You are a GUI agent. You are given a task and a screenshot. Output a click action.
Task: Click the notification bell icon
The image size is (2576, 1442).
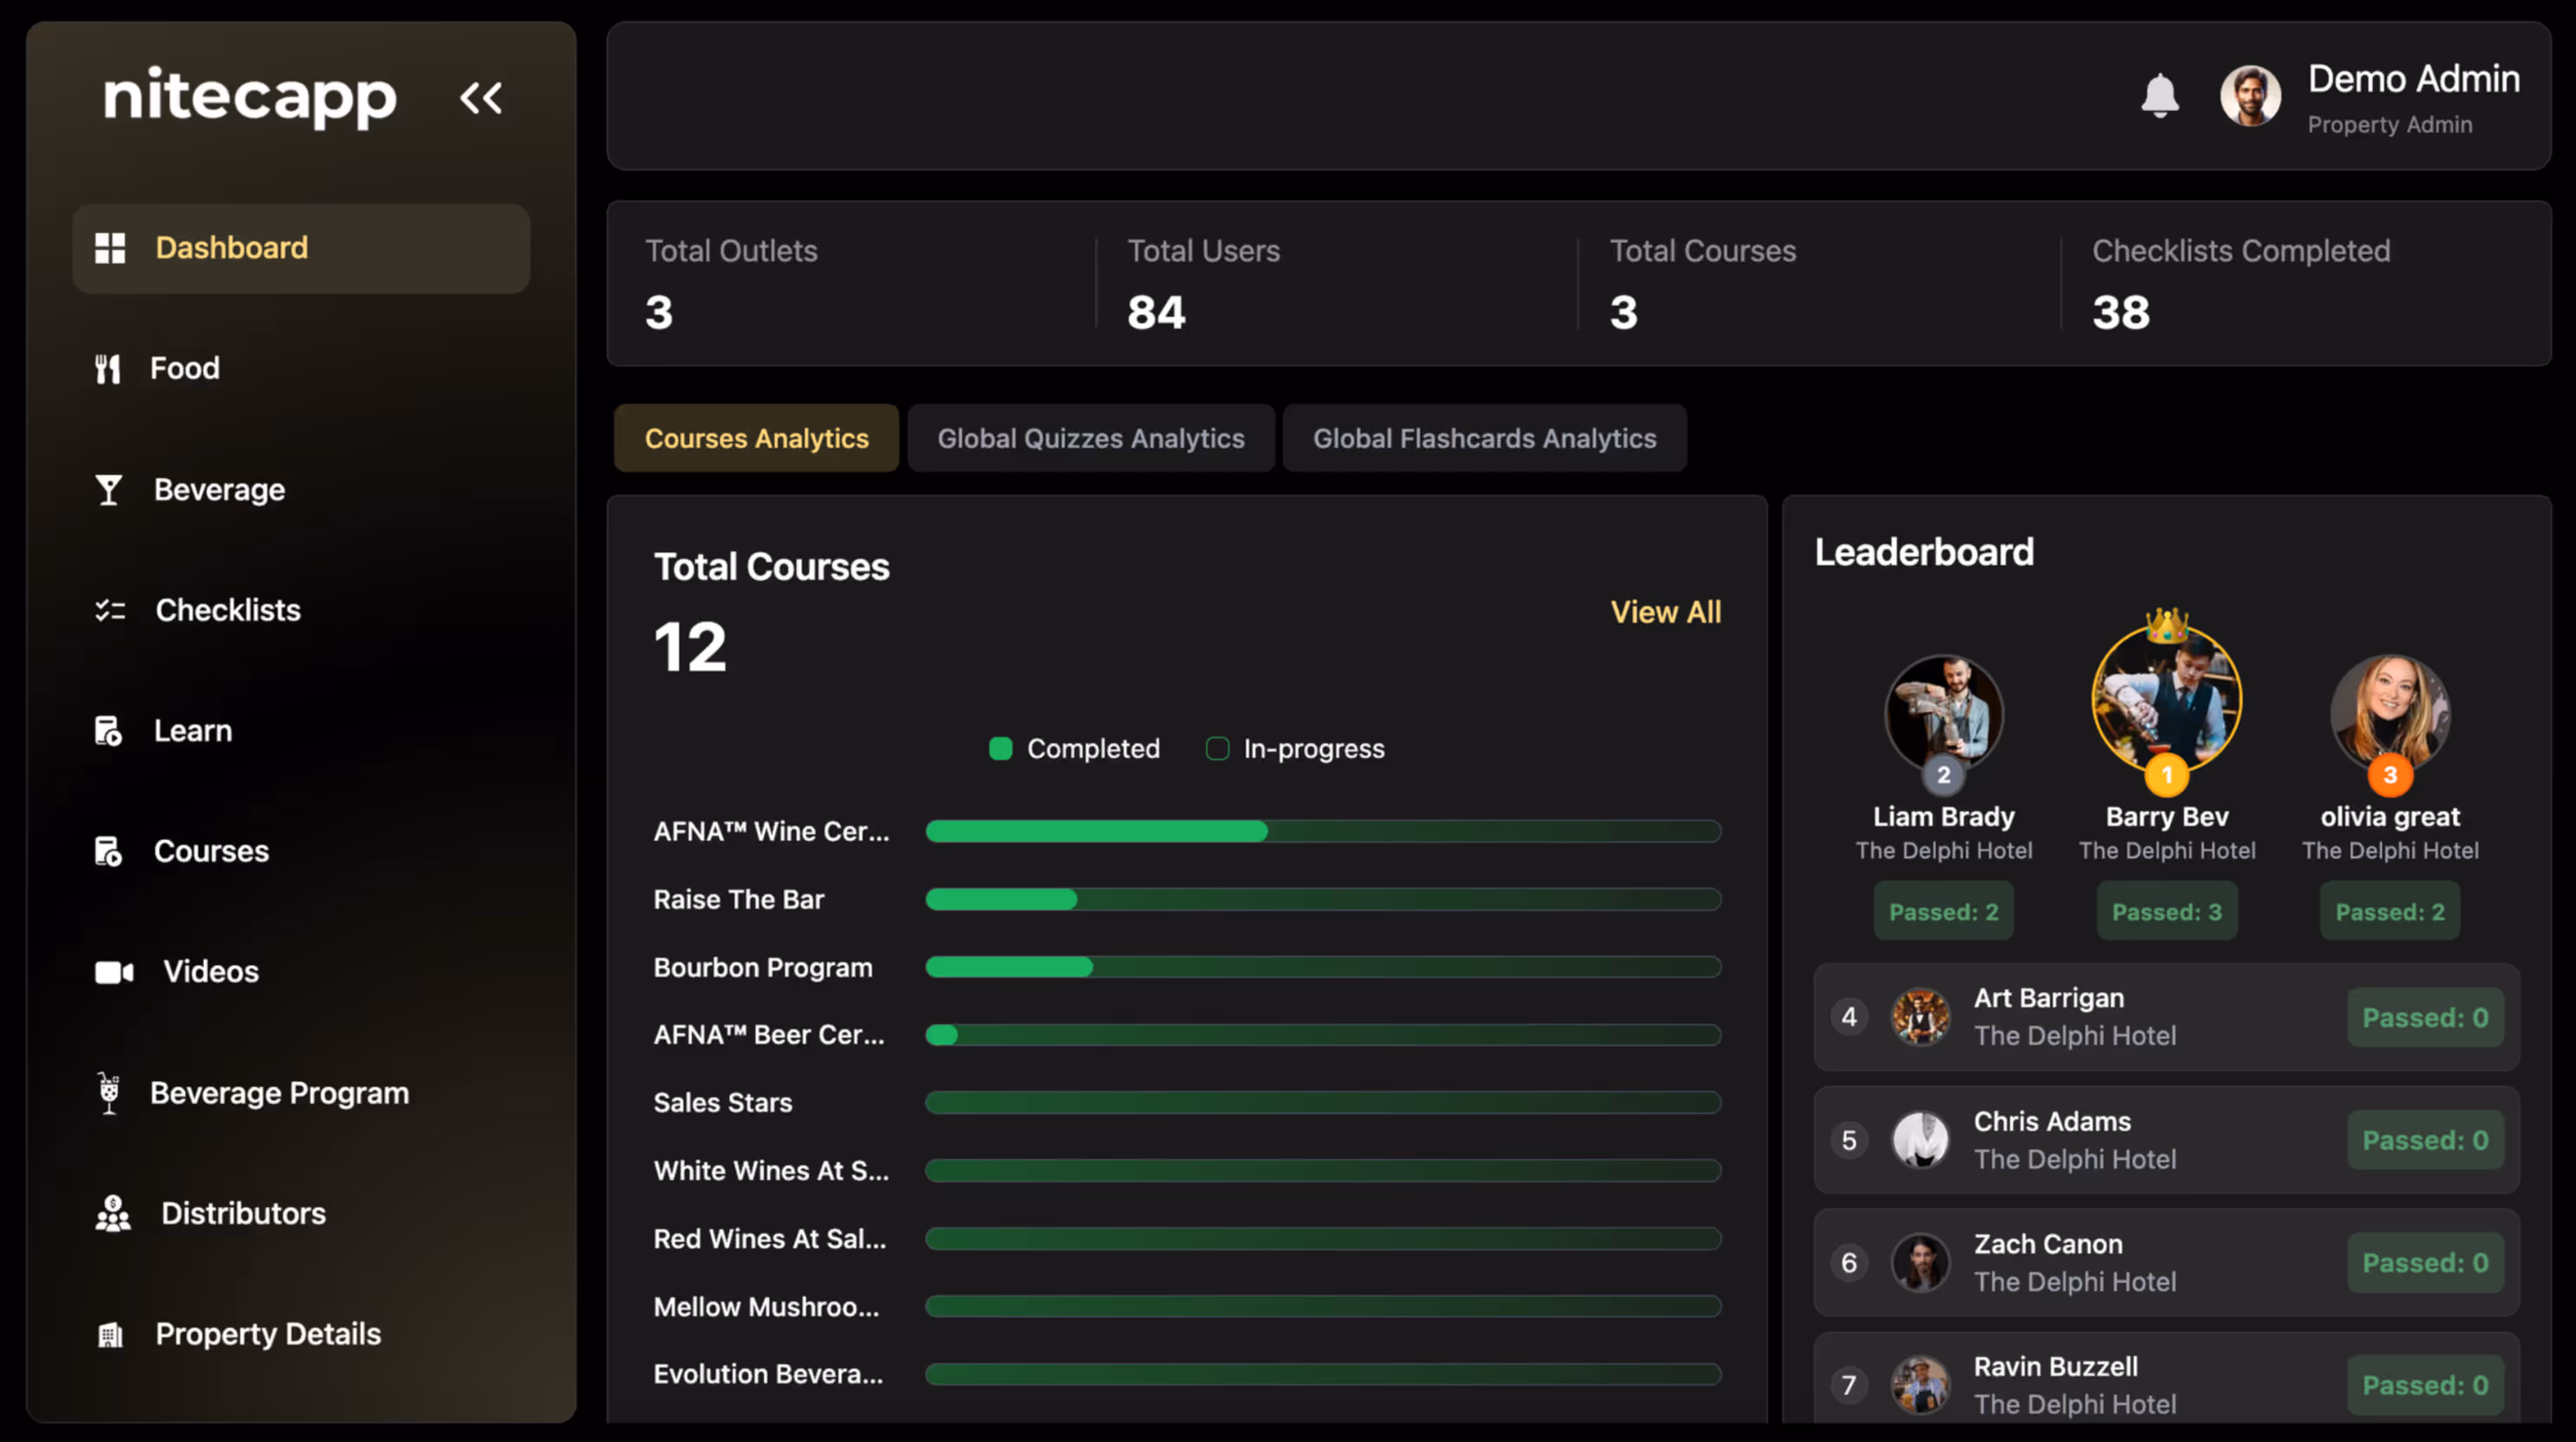(2159, 96)
